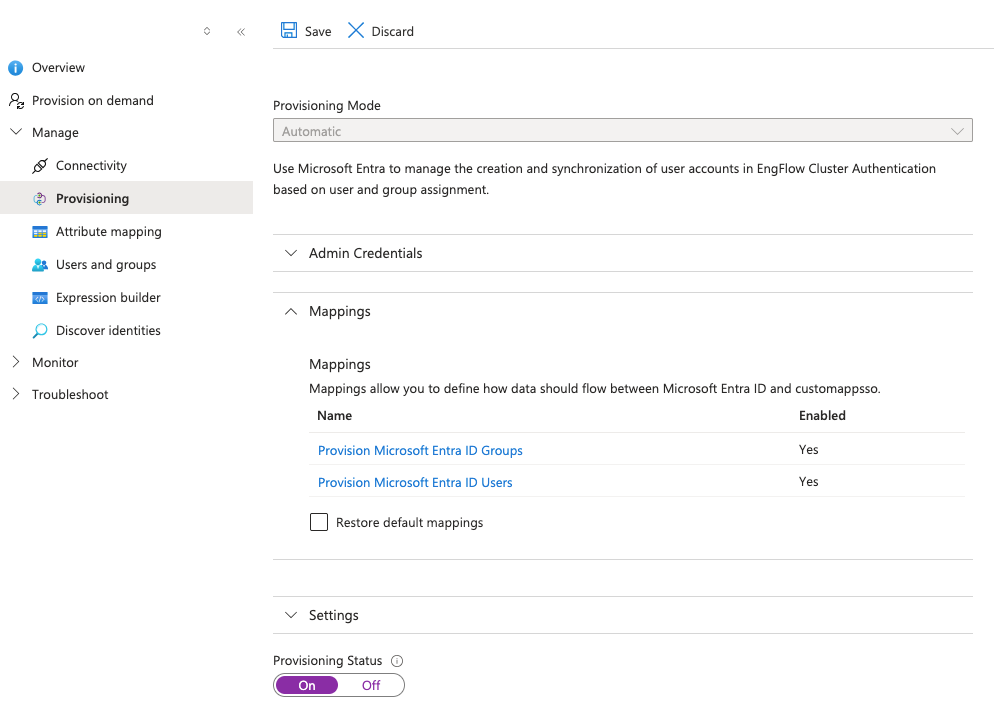
Task: Set Provisioning Status to On
Action: (x=307, y=685)
